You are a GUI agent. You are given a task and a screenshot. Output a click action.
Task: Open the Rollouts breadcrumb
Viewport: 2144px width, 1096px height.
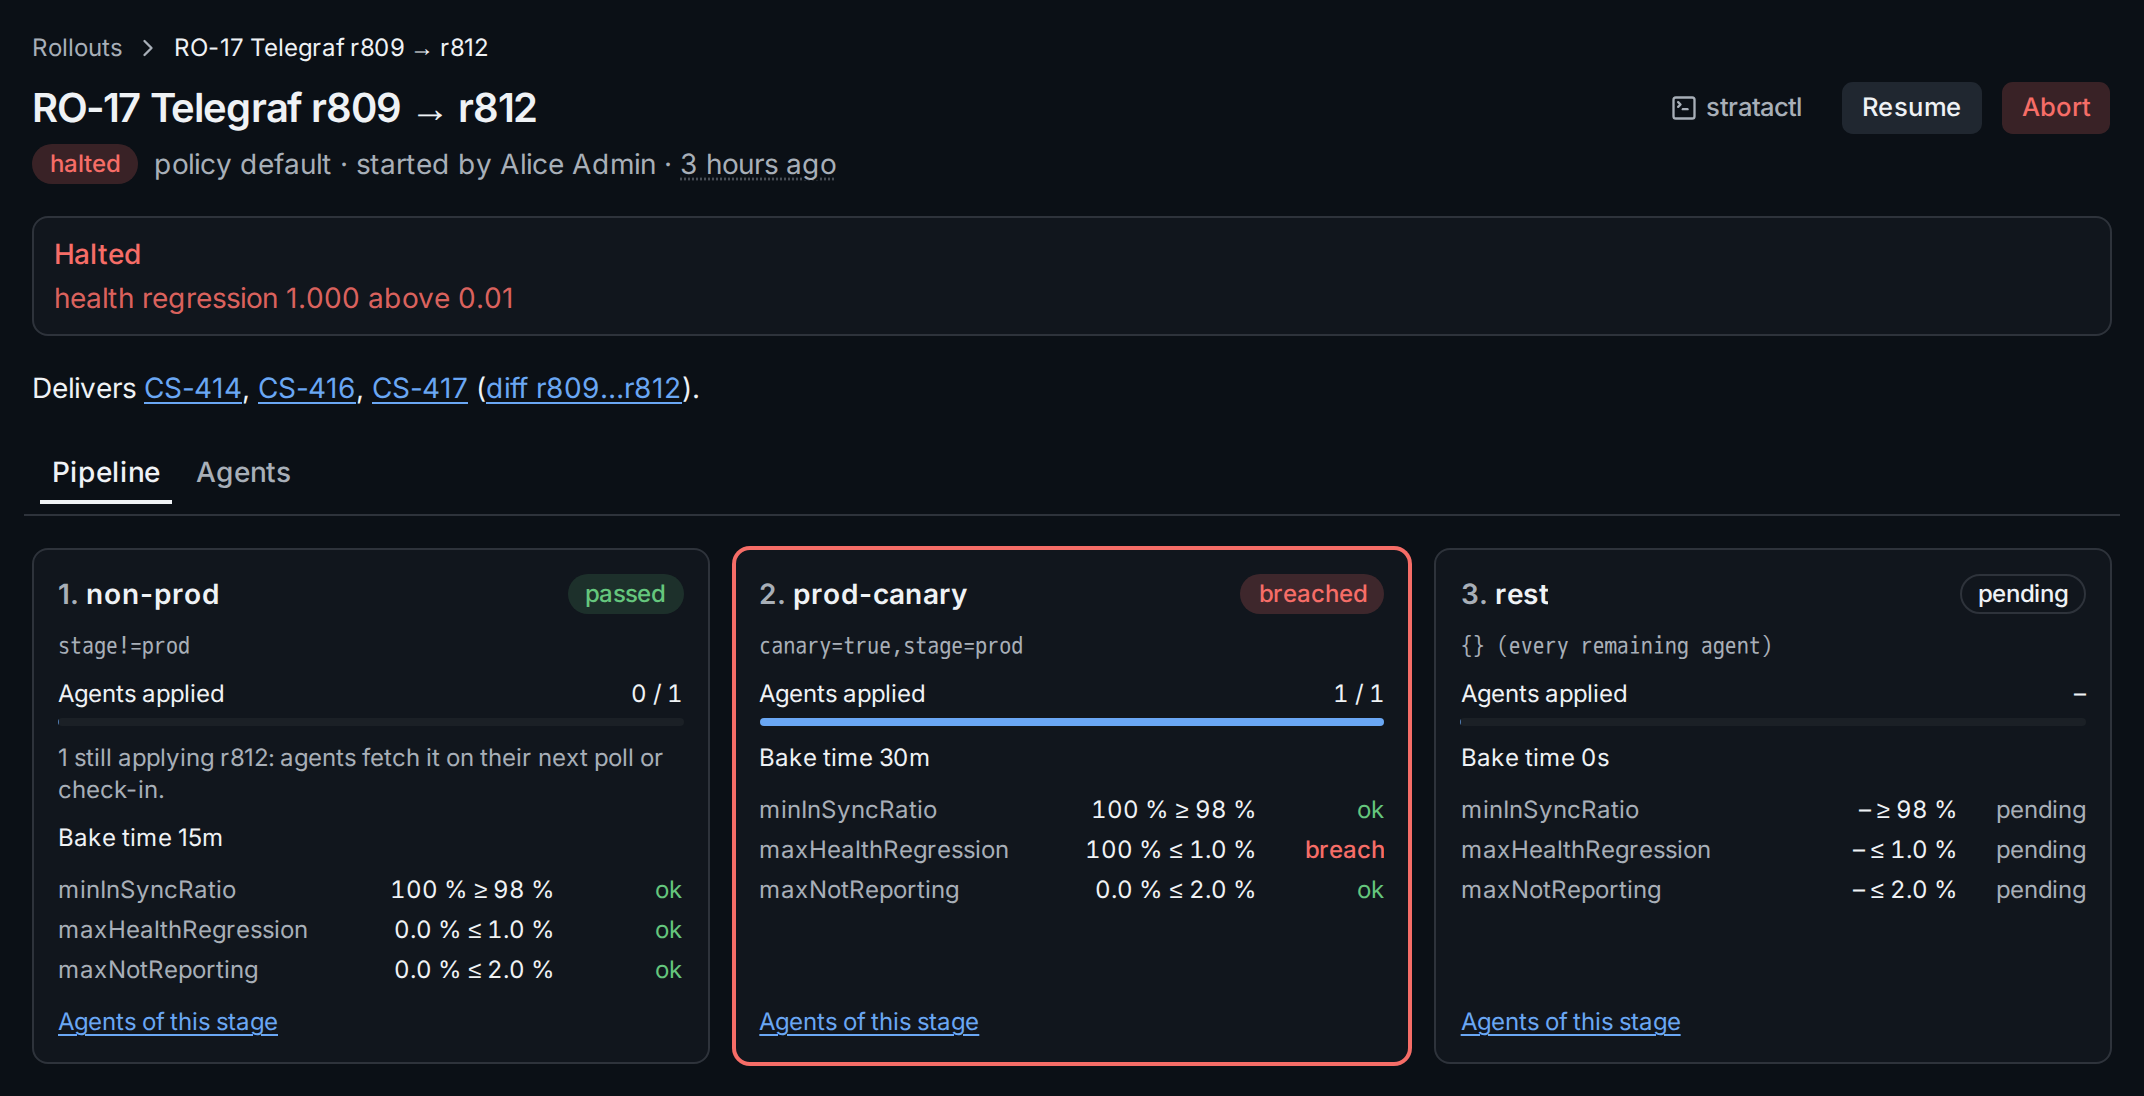pyautogui.click(x=77, y=48)
